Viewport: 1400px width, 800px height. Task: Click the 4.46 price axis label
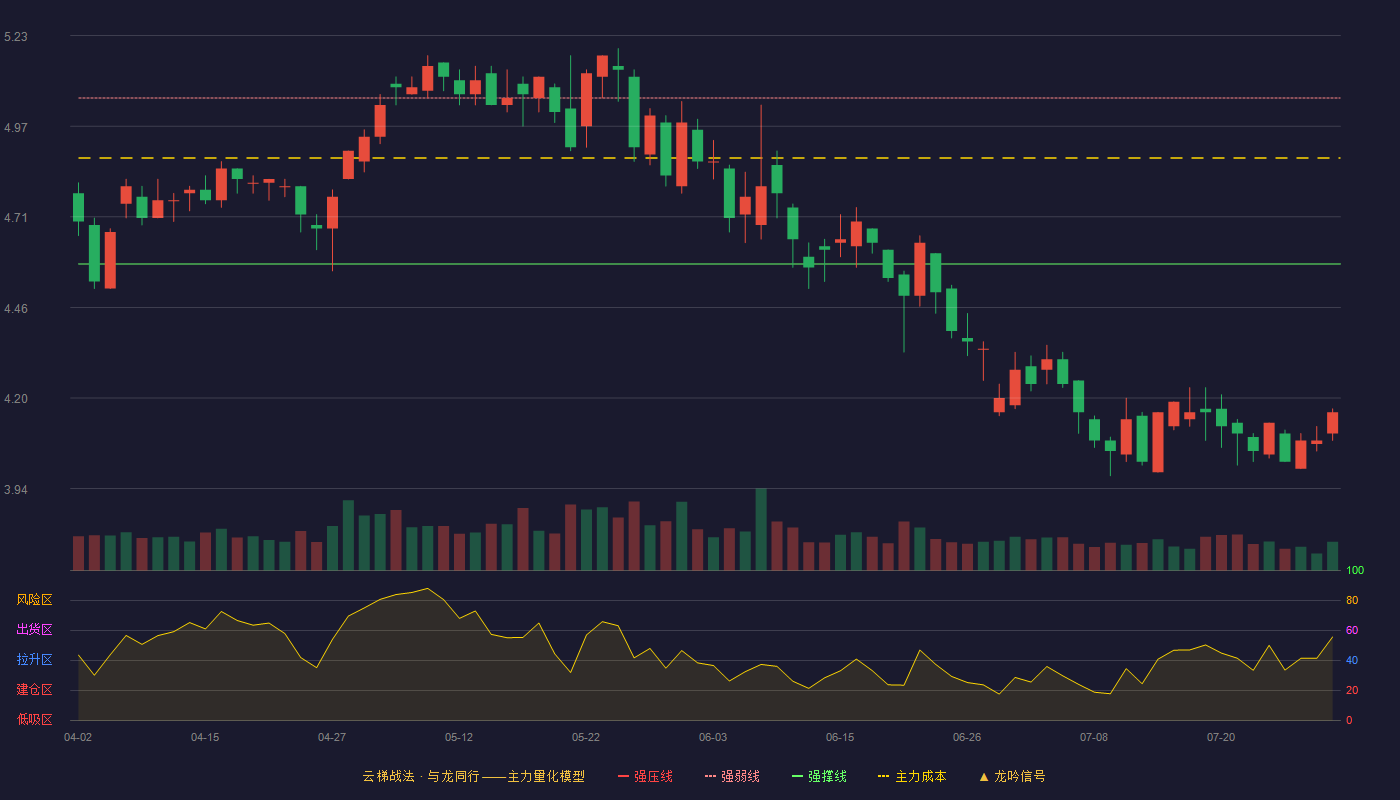tap(16, 309)
